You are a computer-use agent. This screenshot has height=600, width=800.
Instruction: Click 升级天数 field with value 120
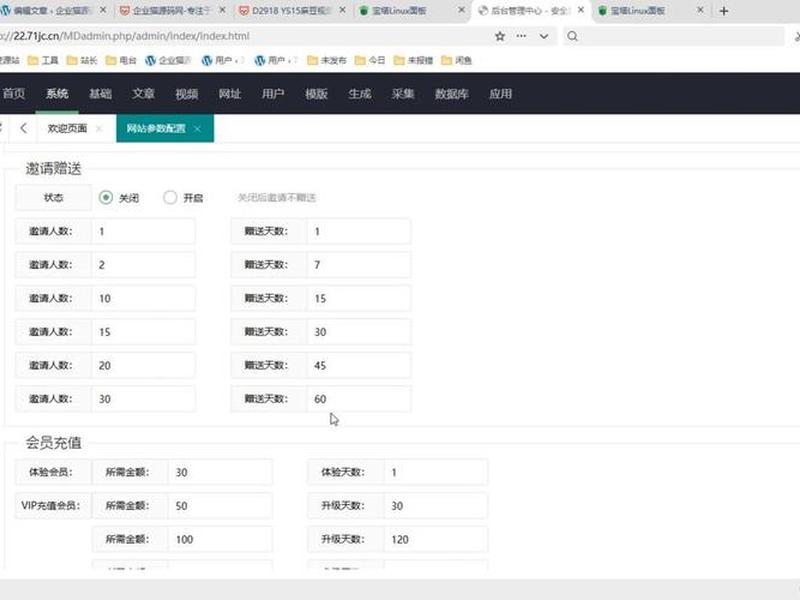click(x=436, y=539)
